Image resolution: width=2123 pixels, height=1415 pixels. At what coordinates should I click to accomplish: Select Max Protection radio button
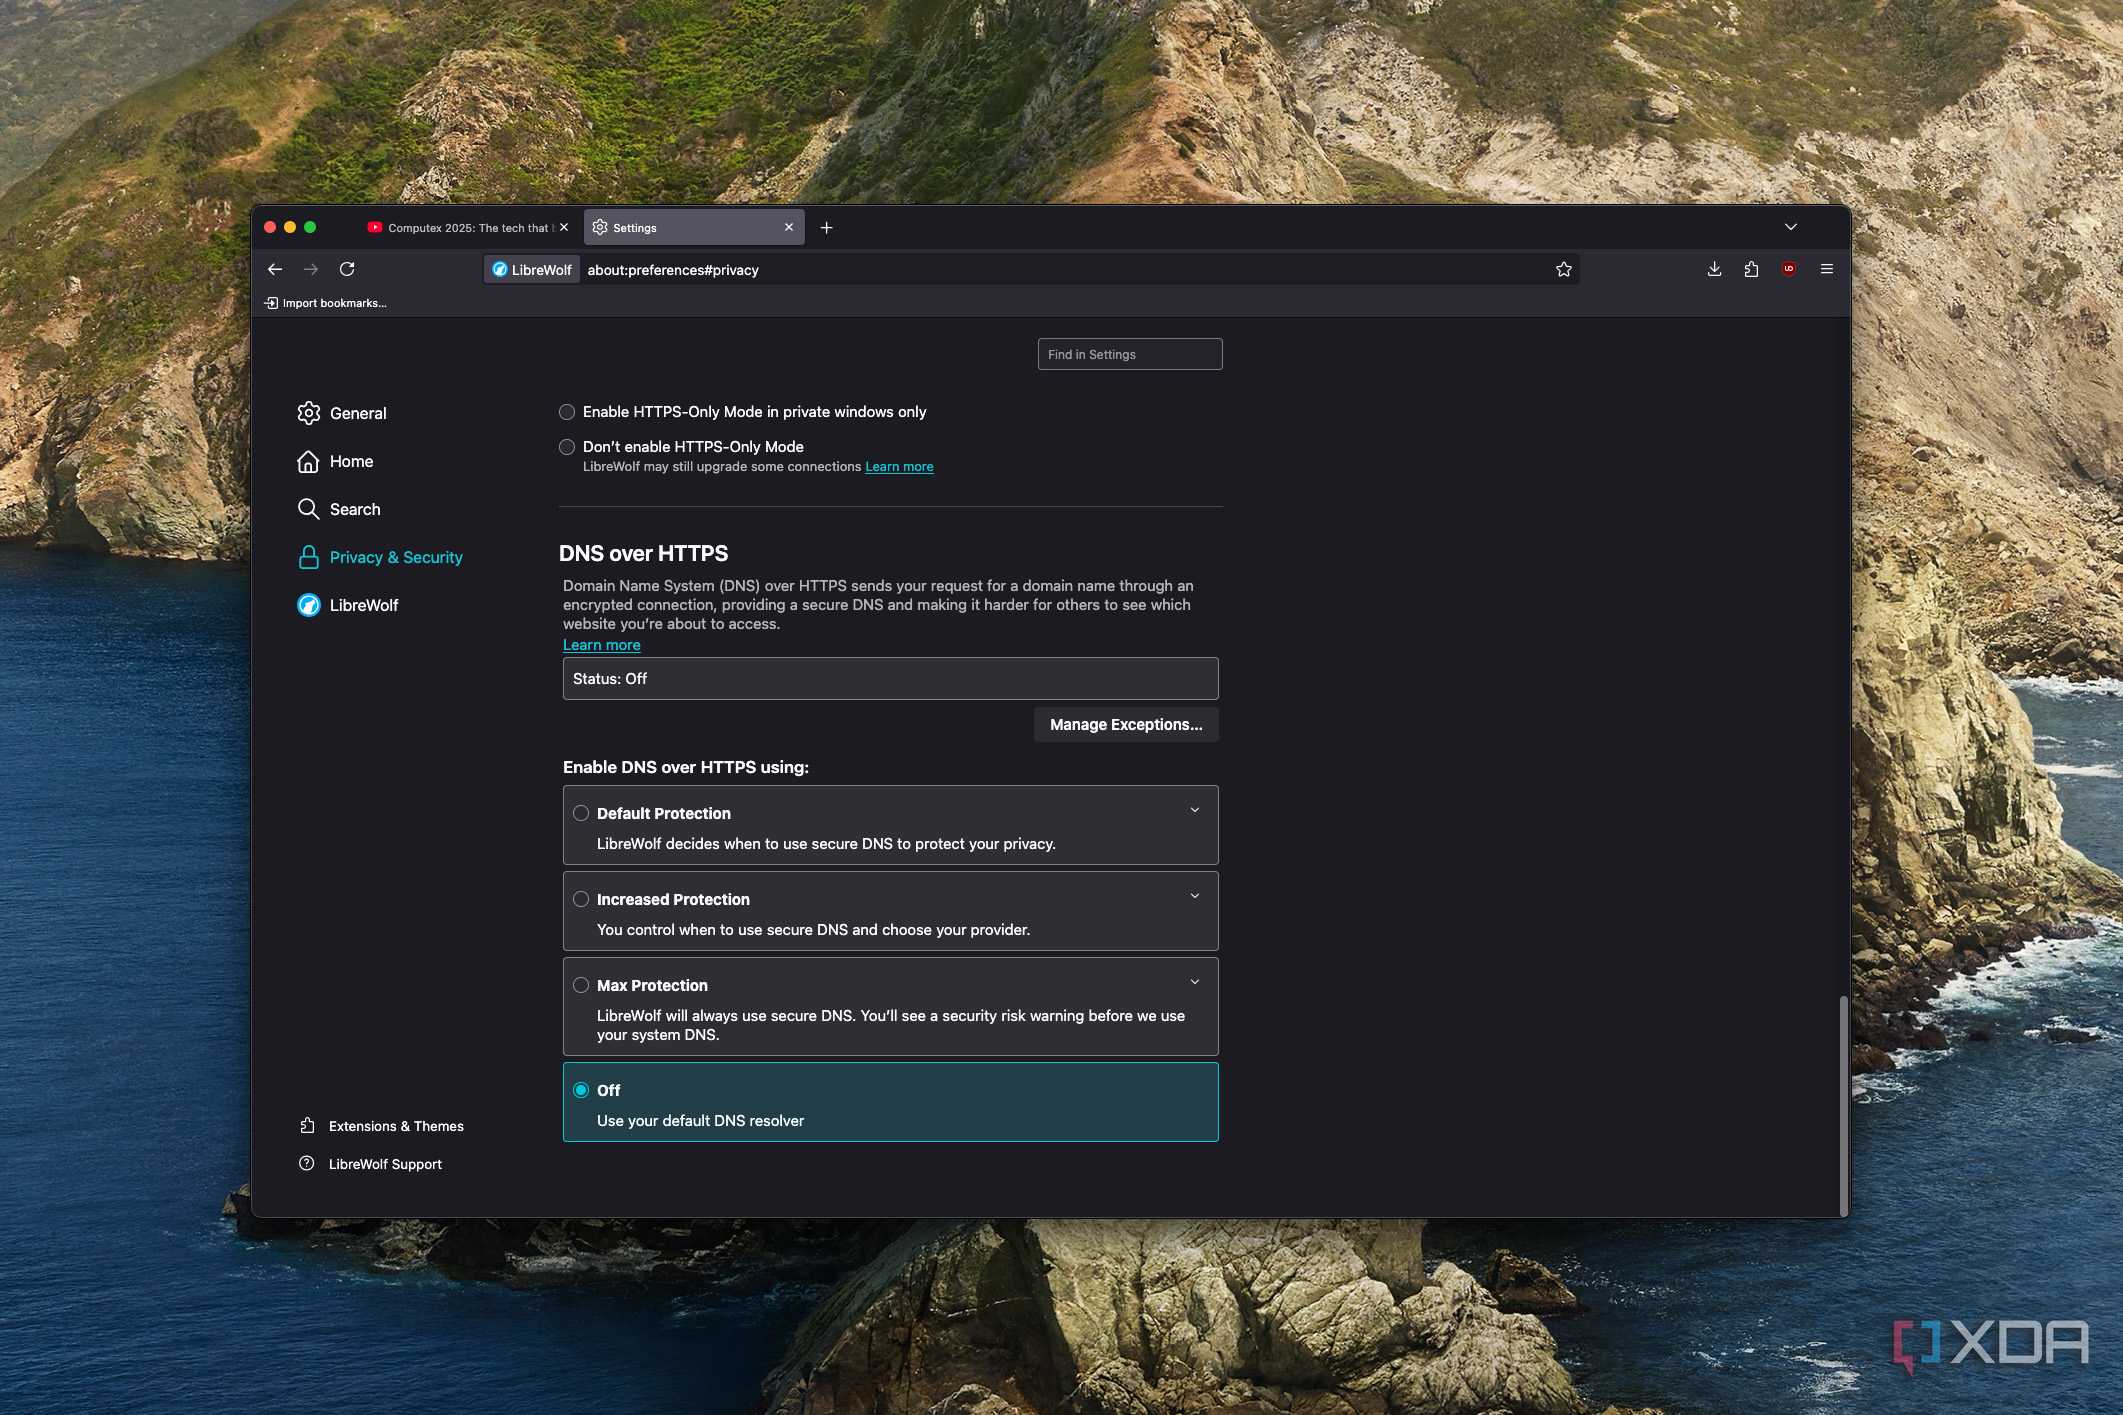[x=581, y=985]
